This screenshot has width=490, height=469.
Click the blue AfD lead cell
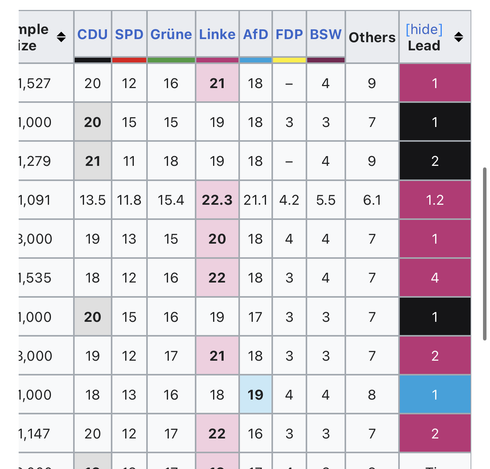[435, 395]
